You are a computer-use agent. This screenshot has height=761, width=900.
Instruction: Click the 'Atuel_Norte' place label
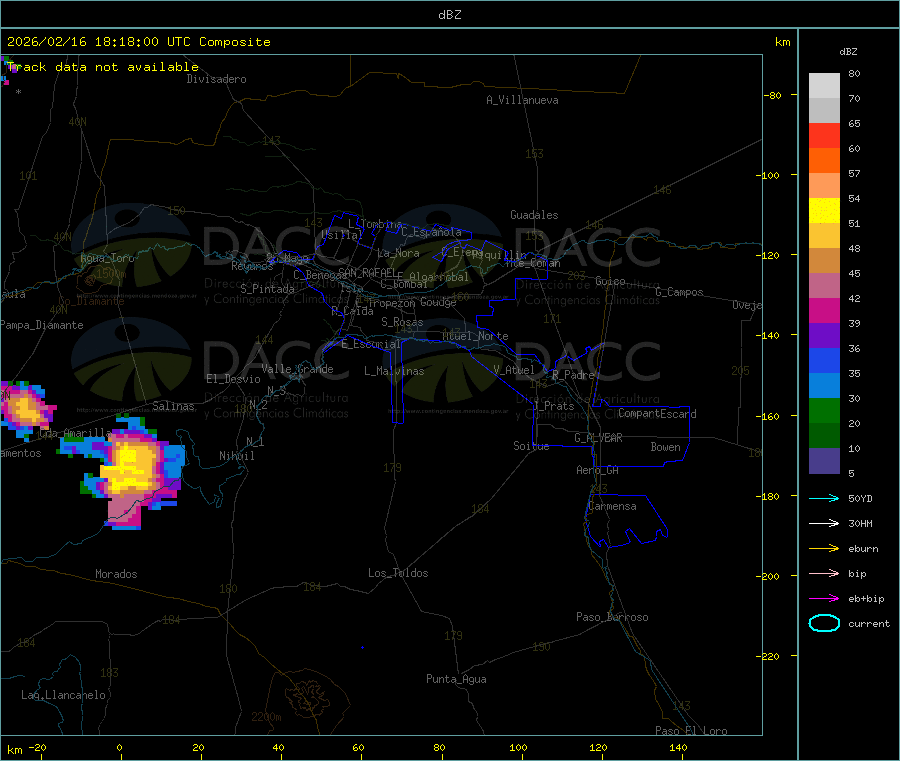[475, 336]
